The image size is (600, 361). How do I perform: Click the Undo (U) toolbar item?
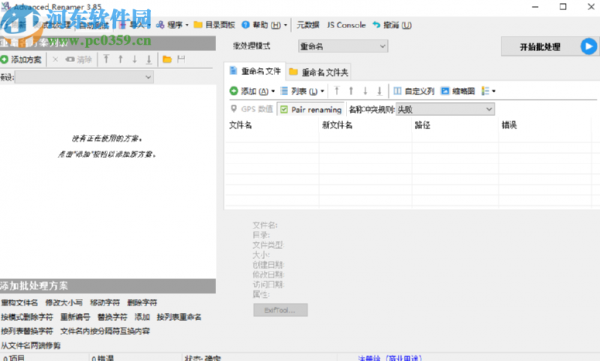tap(392, 25)
